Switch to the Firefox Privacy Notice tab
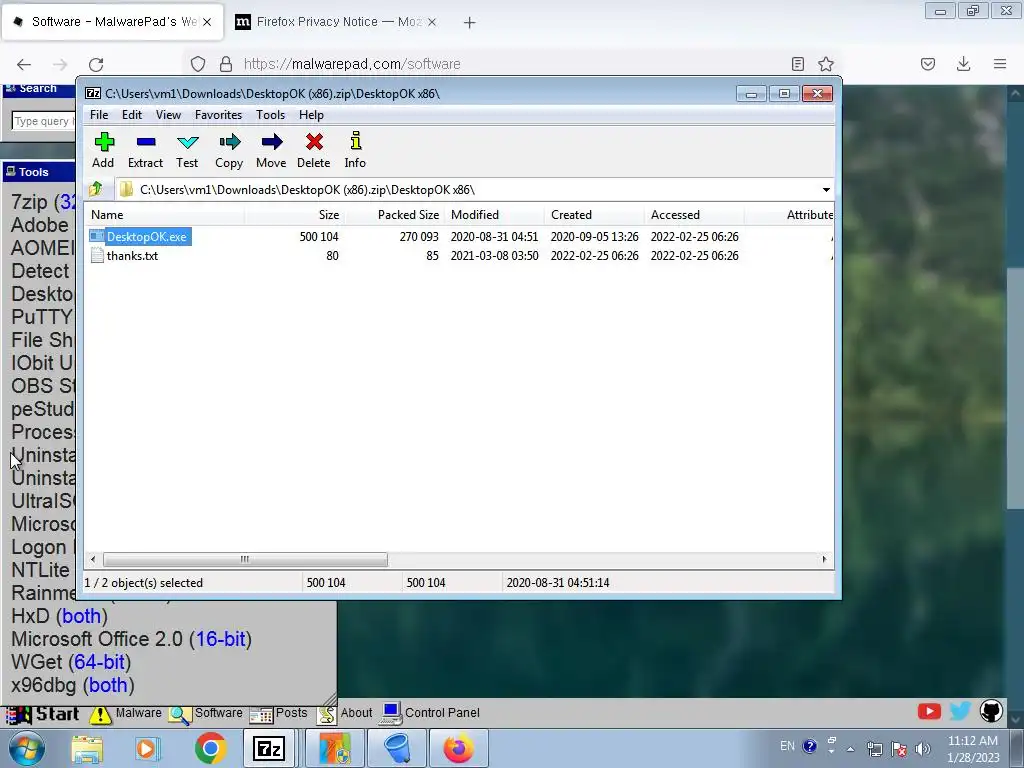 pyautogui.click(x=335, y=22)
